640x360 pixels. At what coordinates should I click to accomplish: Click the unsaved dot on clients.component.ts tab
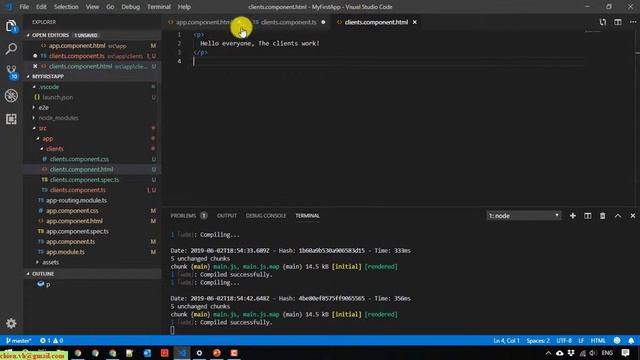point(323,22)
